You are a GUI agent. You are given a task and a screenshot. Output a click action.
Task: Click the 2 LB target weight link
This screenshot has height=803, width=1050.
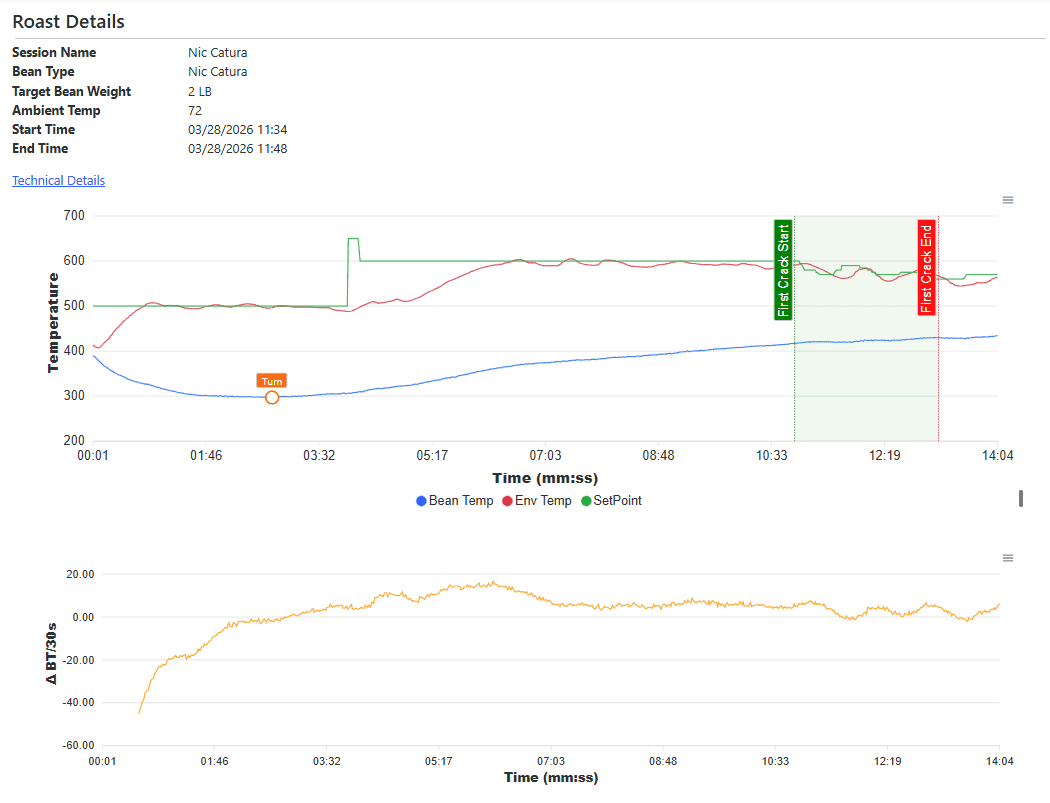point(199,91)
